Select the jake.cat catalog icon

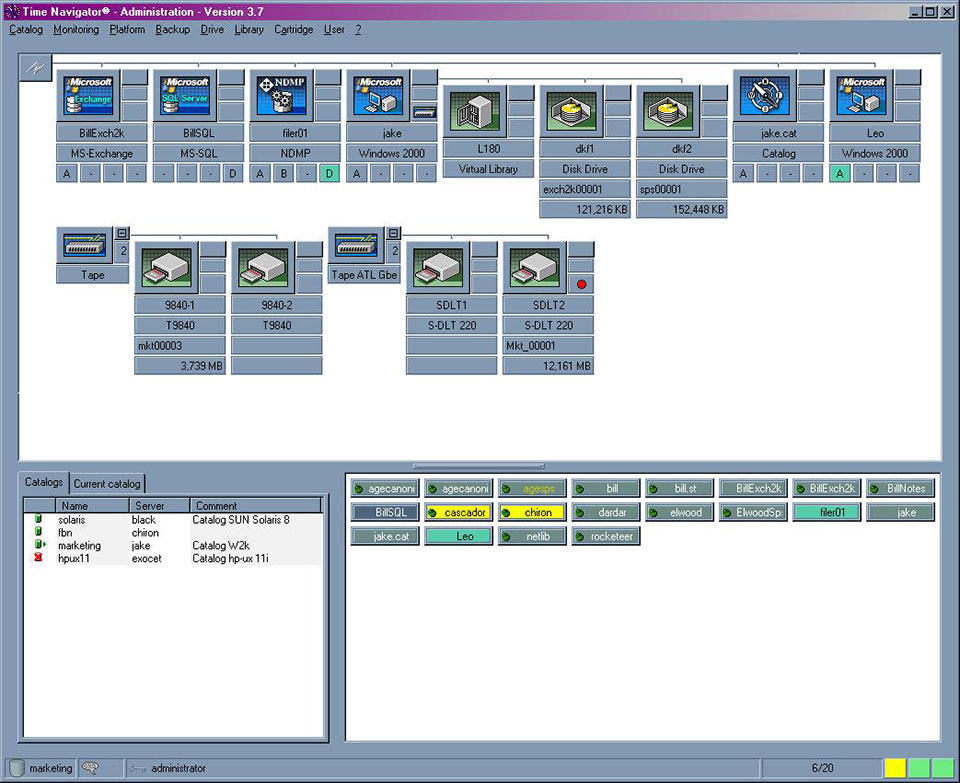pyautogui.click(x=764, y=95)
